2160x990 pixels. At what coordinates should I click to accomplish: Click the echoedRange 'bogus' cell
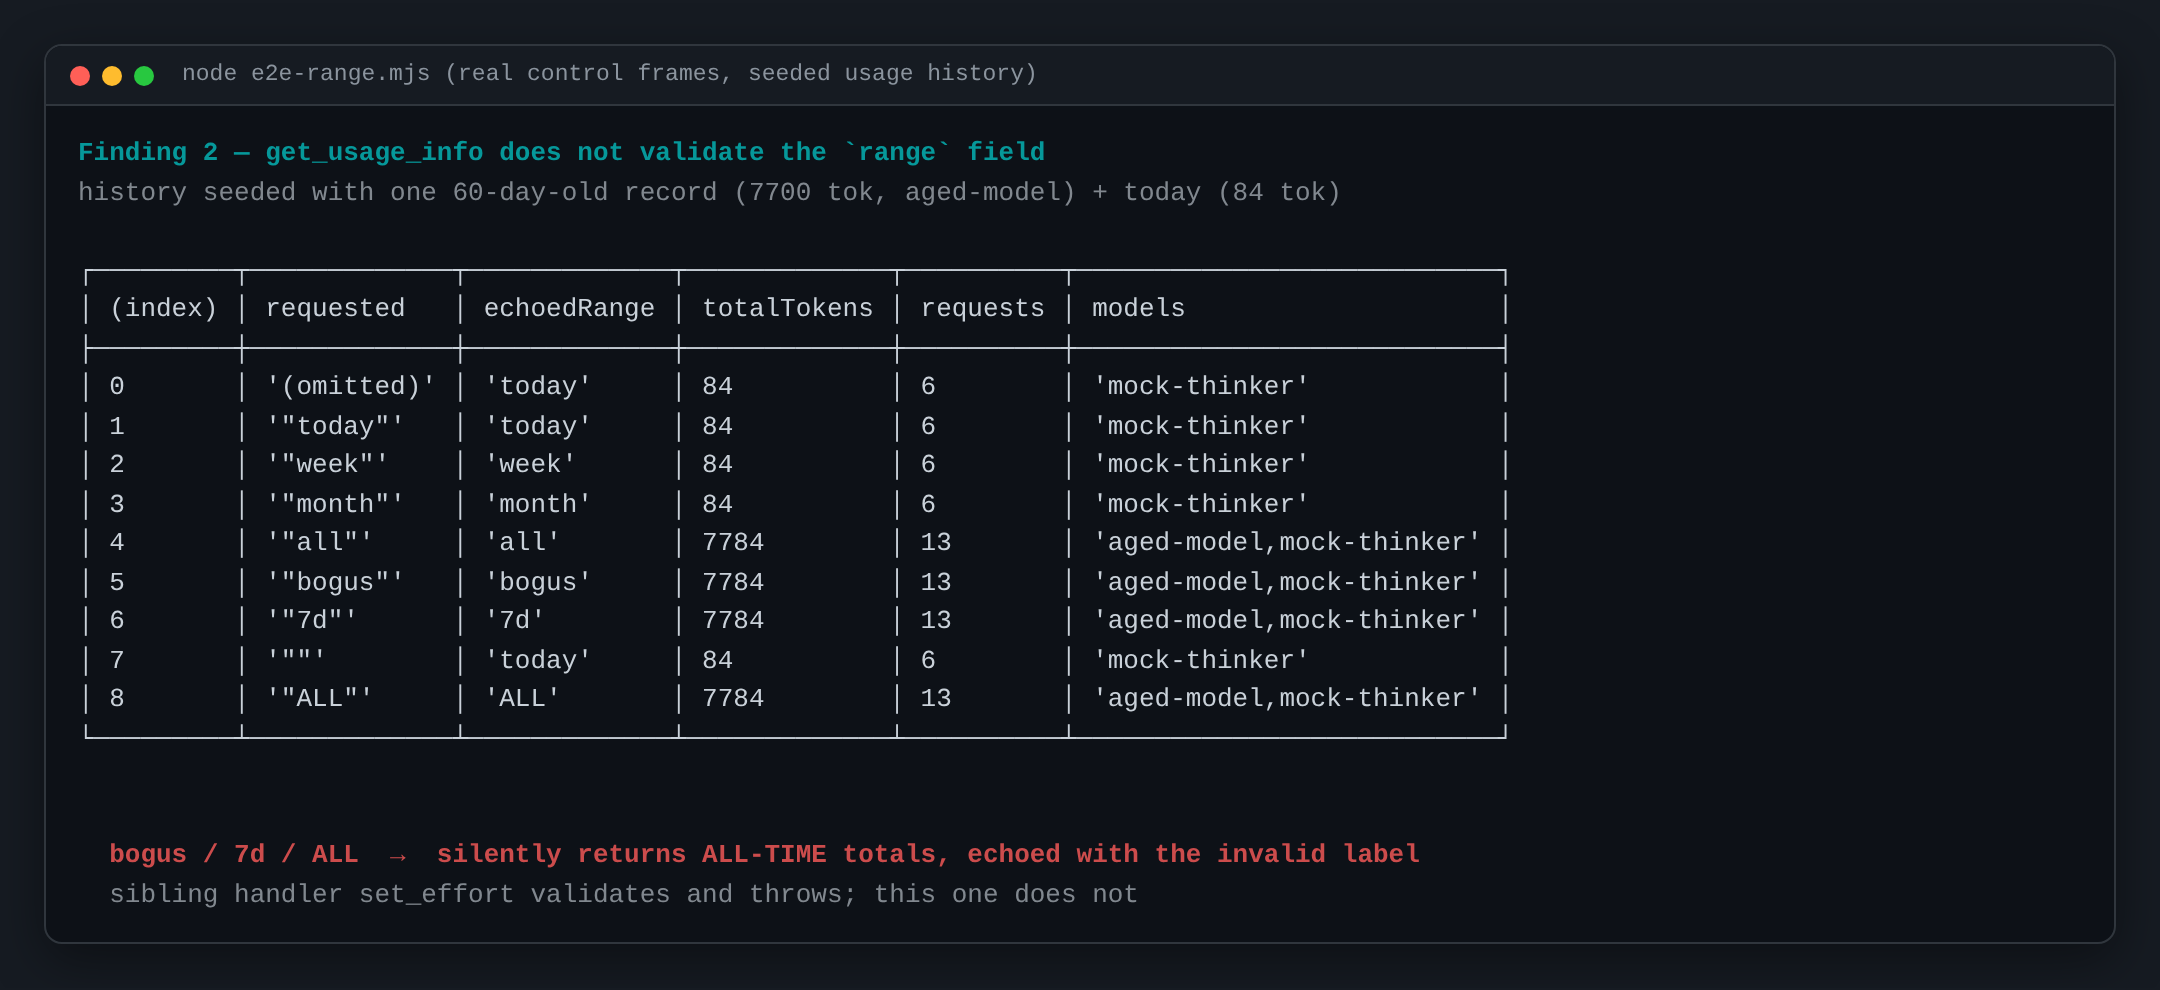coord(538,582)
